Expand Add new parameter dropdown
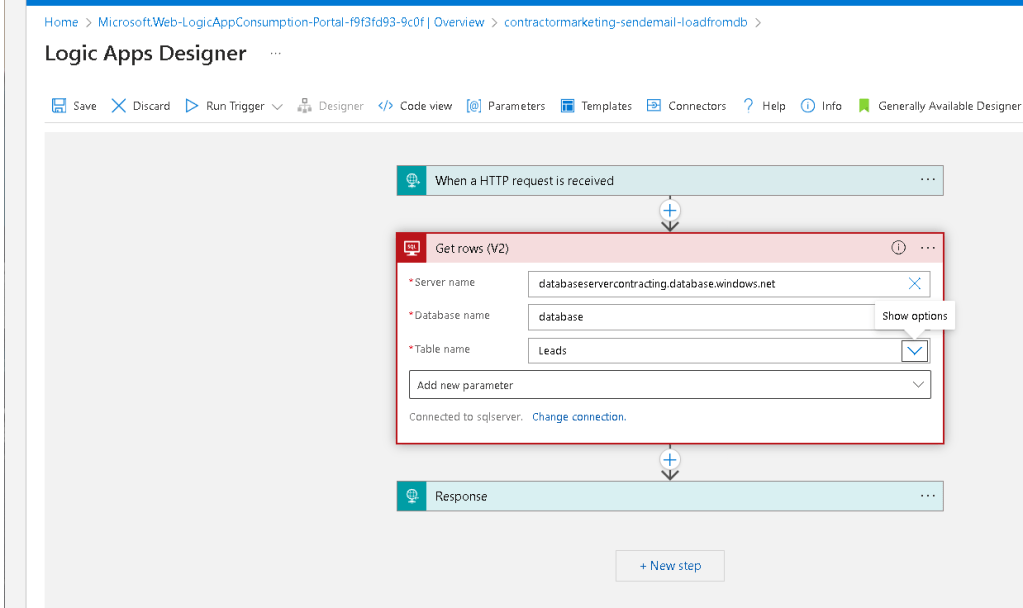The width and height of the screenshot is (1023, 608). click(918, 385)
